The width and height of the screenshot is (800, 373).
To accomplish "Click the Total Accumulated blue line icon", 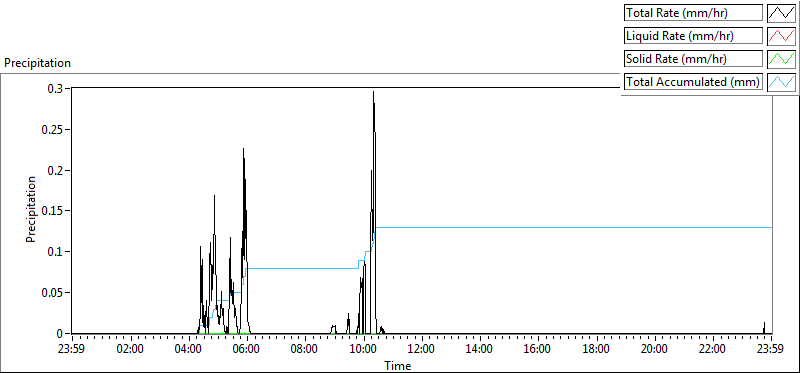I will (x=781, y=81).
